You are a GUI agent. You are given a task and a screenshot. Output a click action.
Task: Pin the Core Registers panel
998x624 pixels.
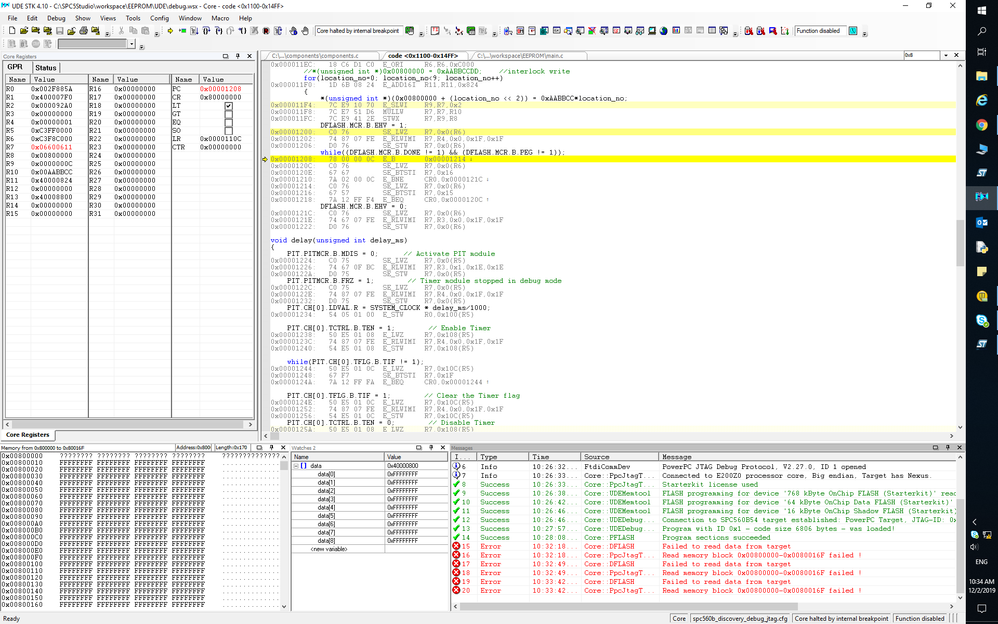click(237, 56)
